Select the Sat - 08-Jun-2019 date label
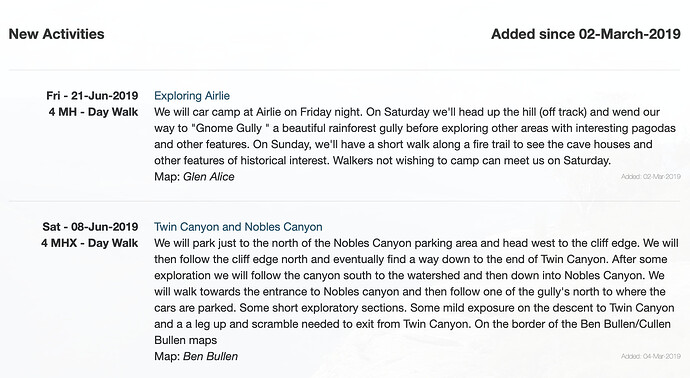 (x=90, y=227)
